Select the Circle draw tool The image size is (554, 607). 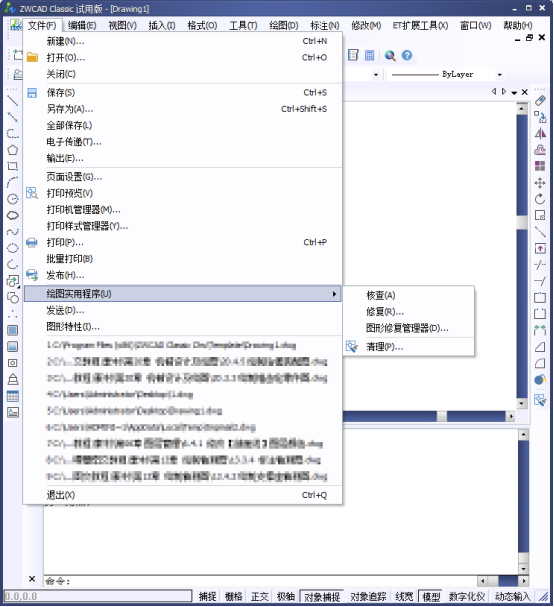coord(13,199)
